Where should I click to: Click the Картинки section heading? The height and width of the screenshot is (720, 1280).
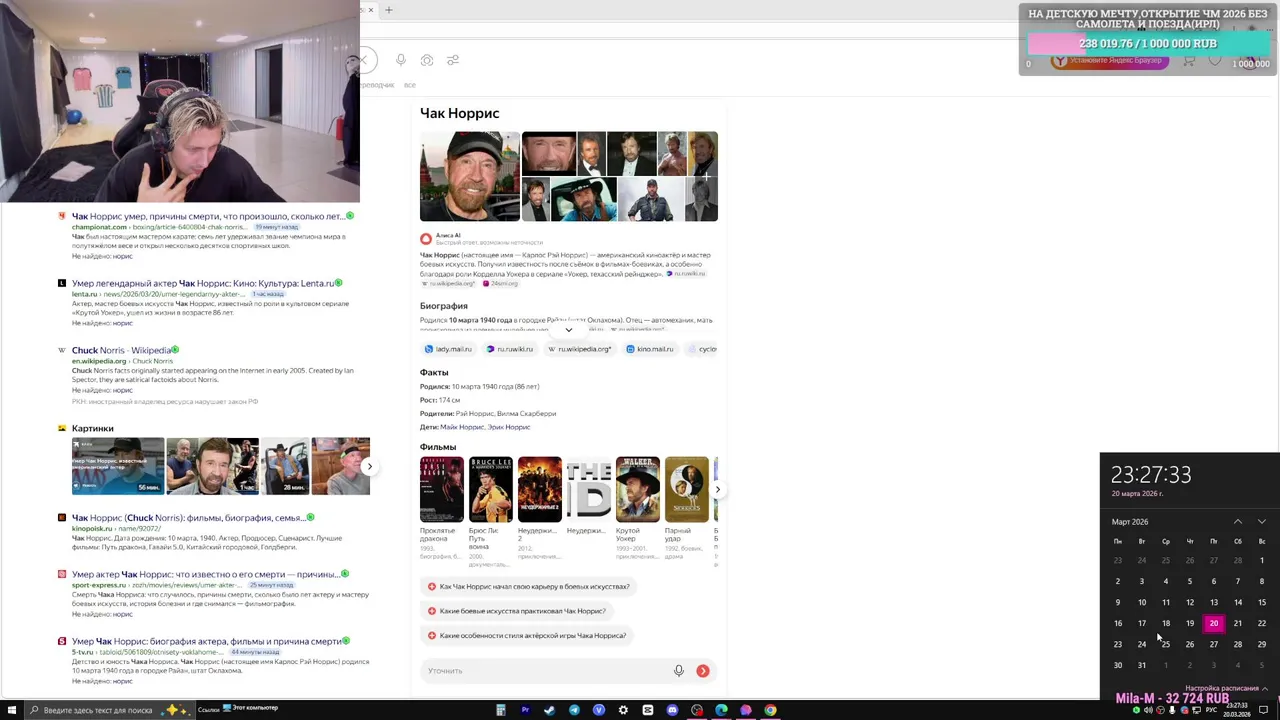[x=93, y=428]
